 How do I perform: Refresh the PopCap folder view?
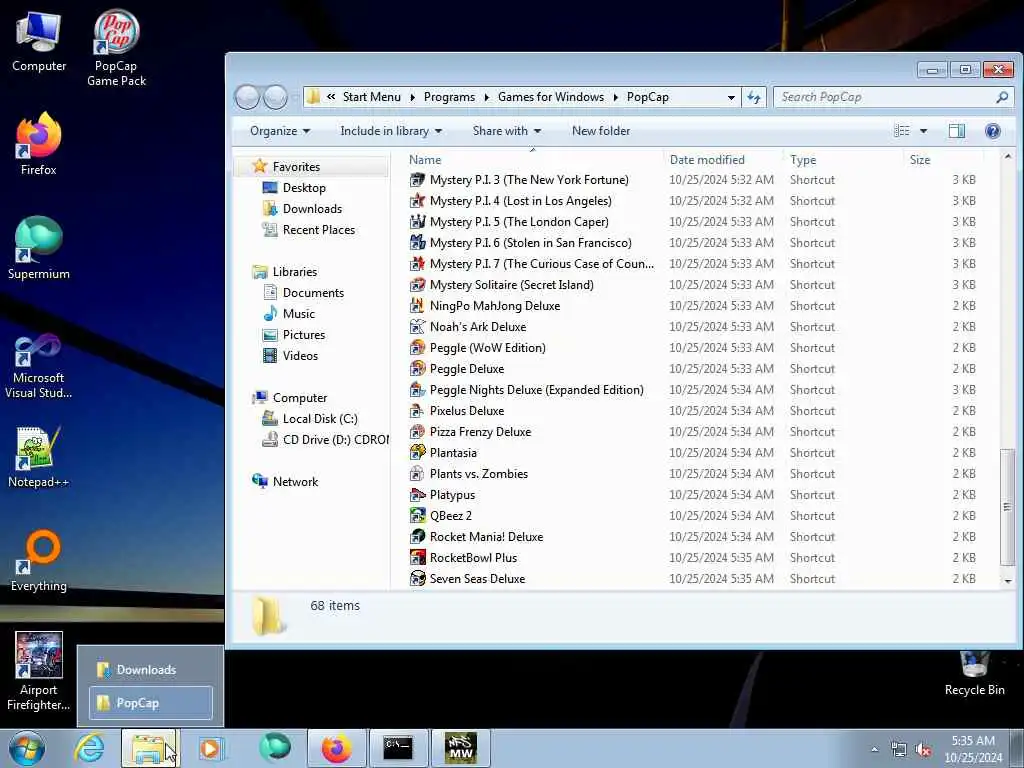click(754, 97)
